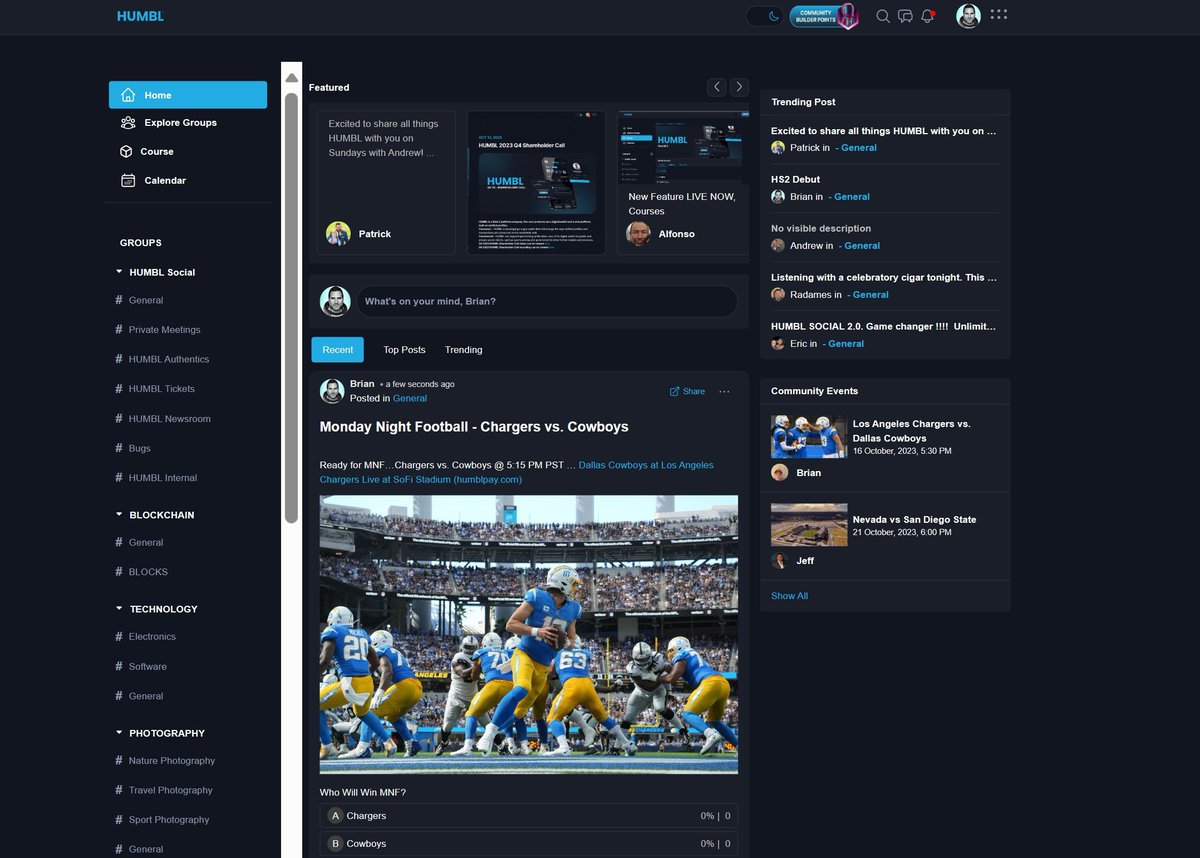The height and width of the screenshot is (858, 1200).
Task: Open post options three-dot menu
Action: coord(724,391)
